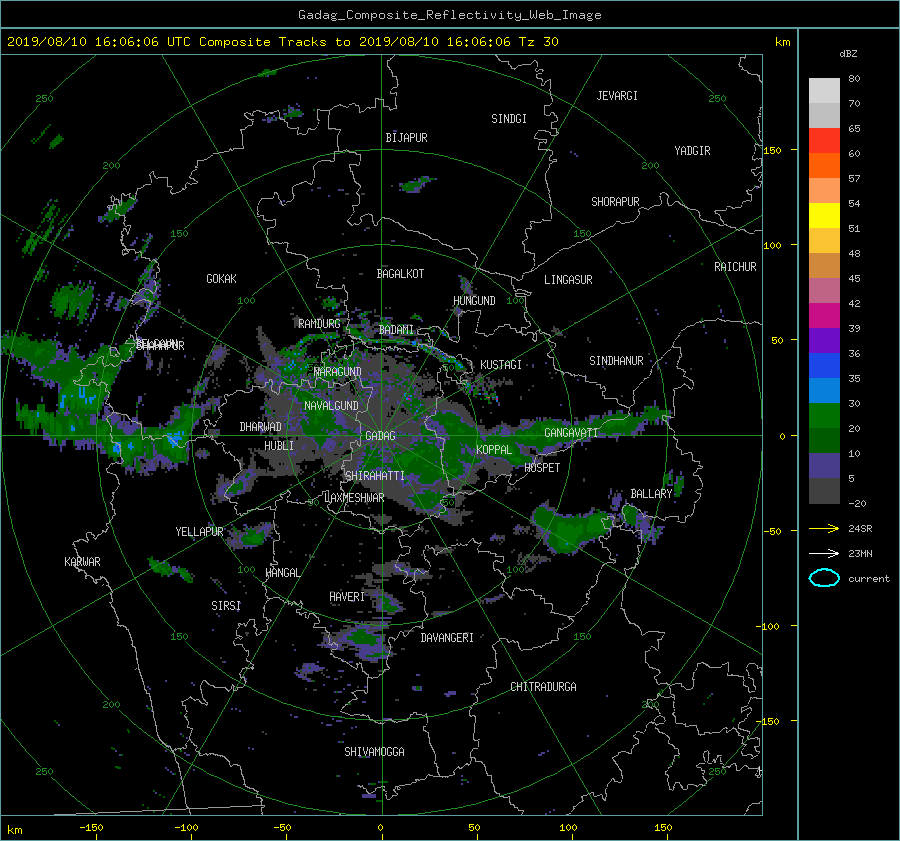Click the BALLARY city label
The image size is (900, 841).
651,494
